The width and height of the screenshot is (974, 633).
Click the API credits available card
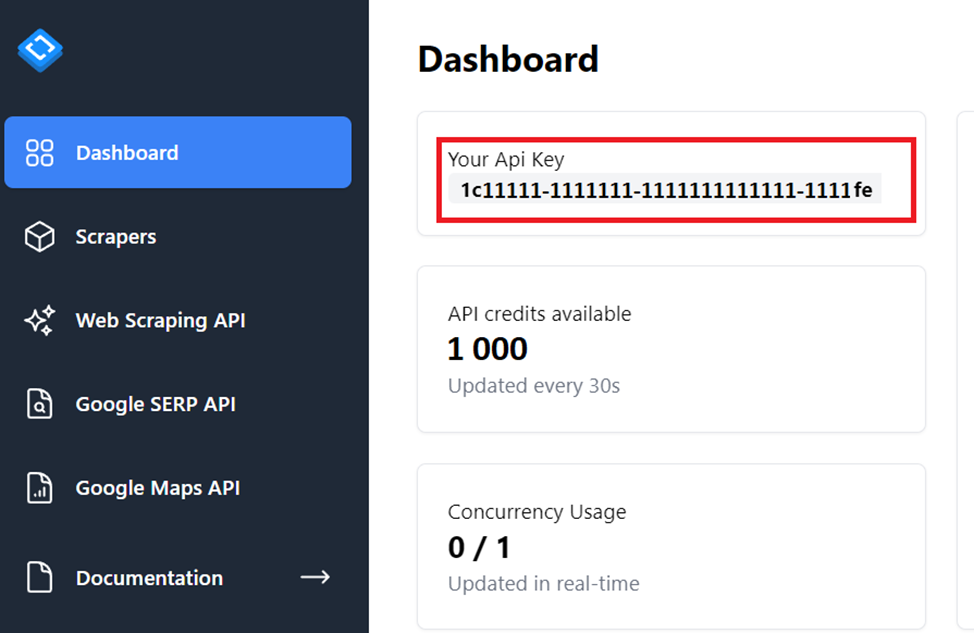coord(670,348)
